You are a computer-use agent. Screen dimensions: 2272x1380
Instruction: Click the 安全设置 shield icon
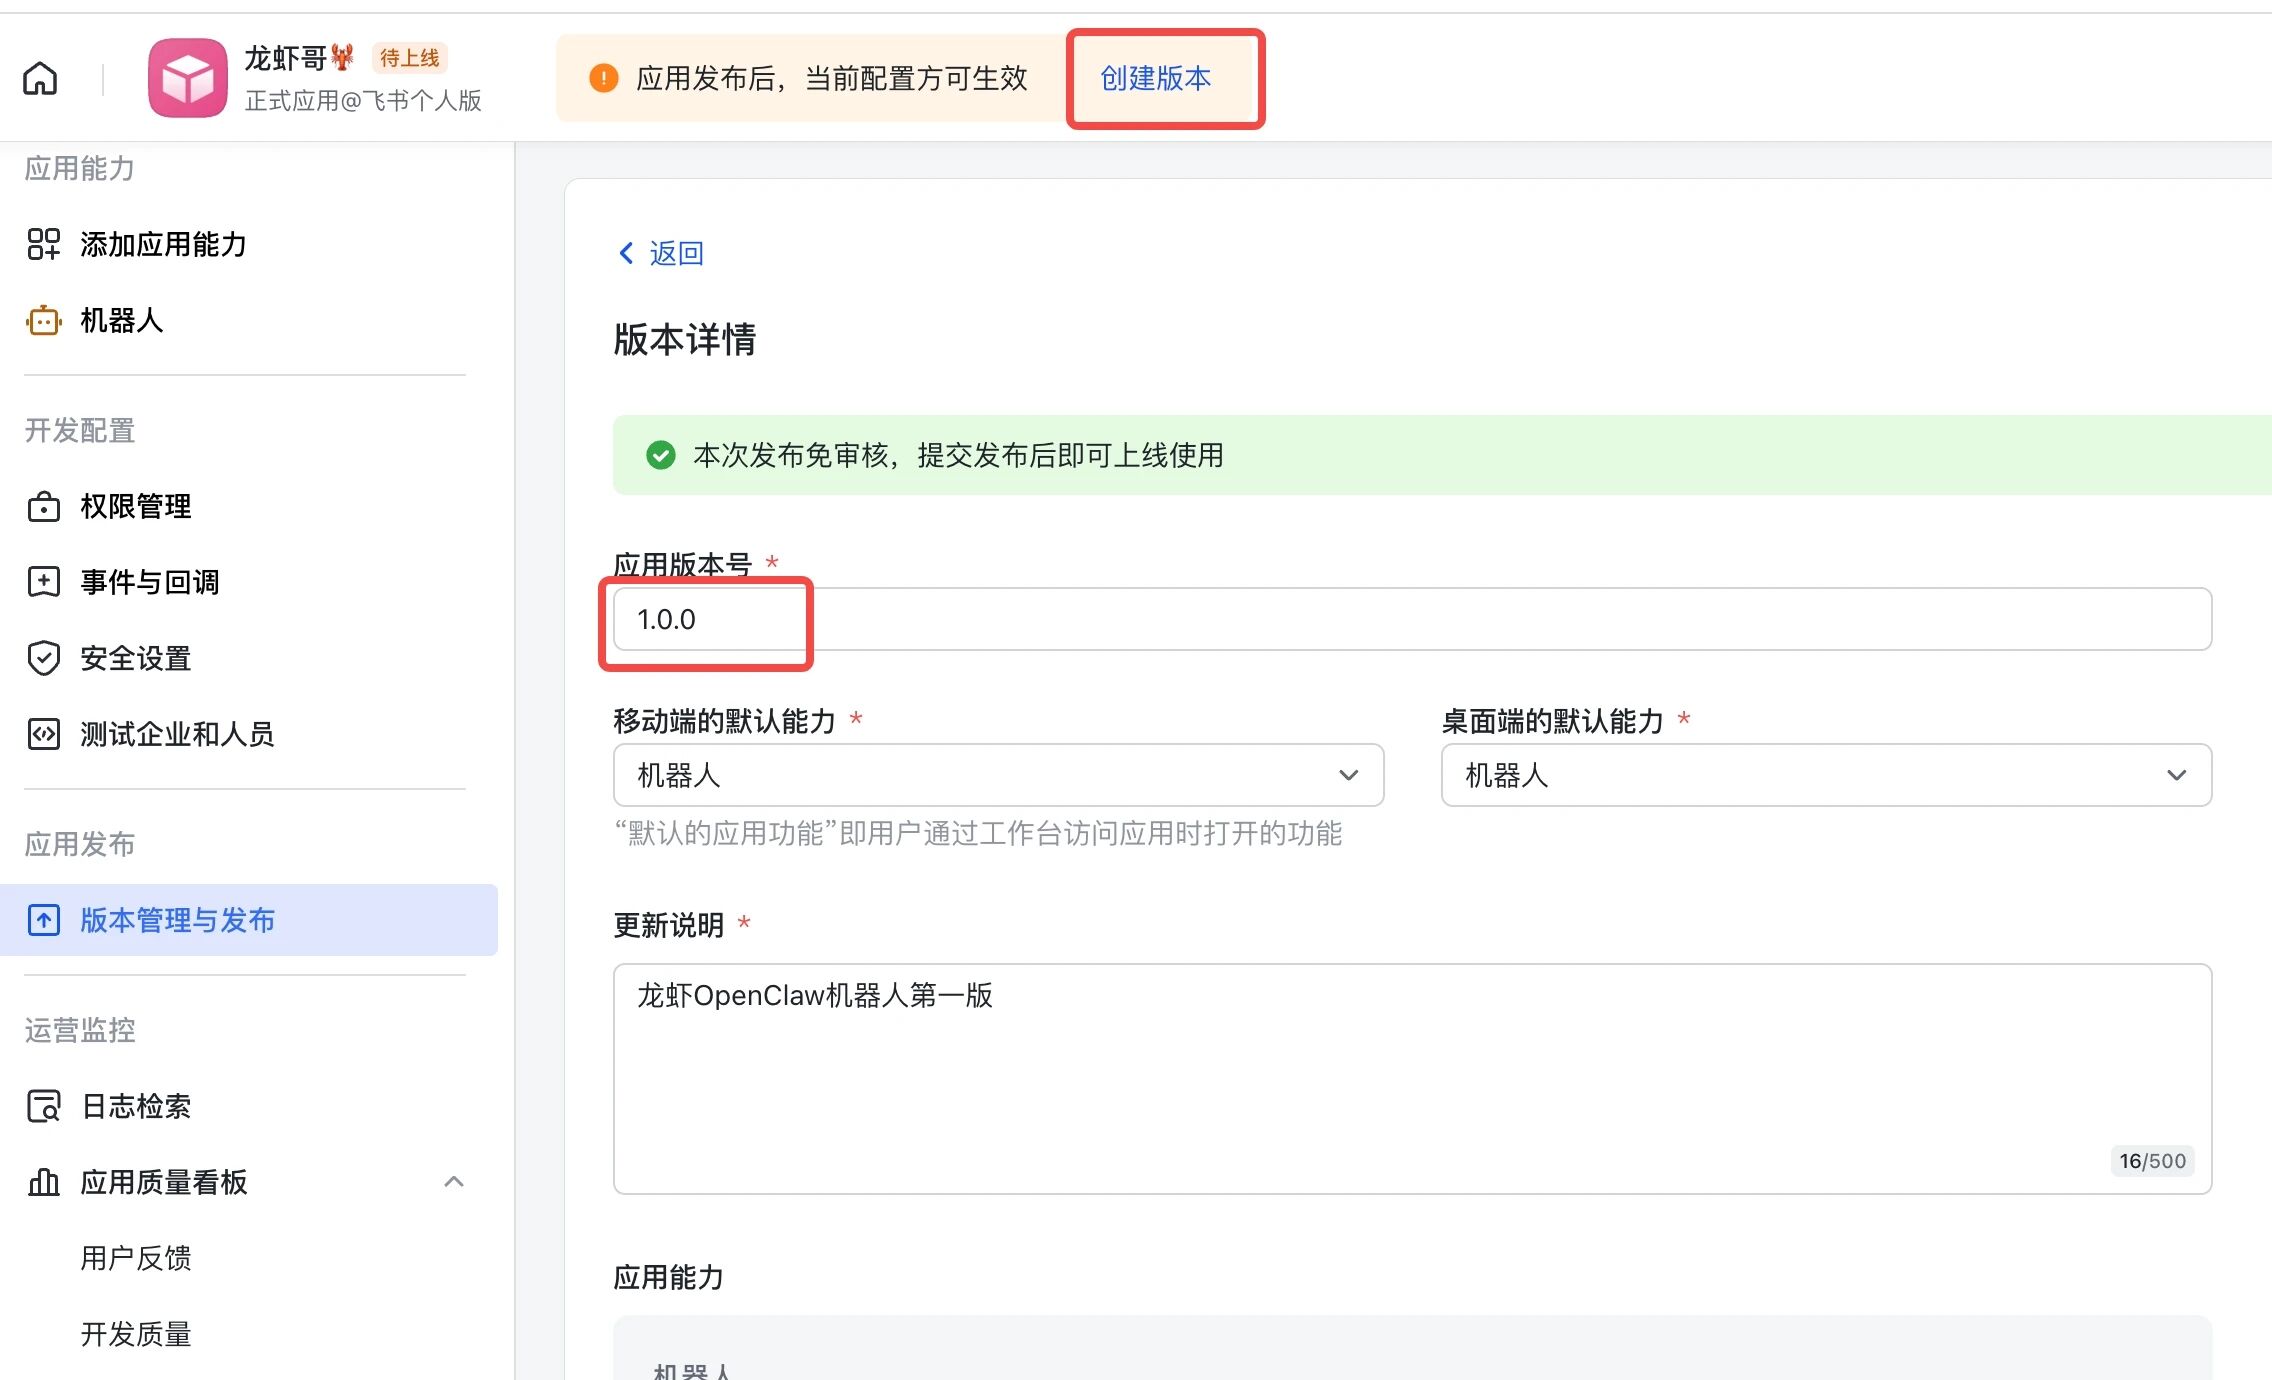[43, 658]
